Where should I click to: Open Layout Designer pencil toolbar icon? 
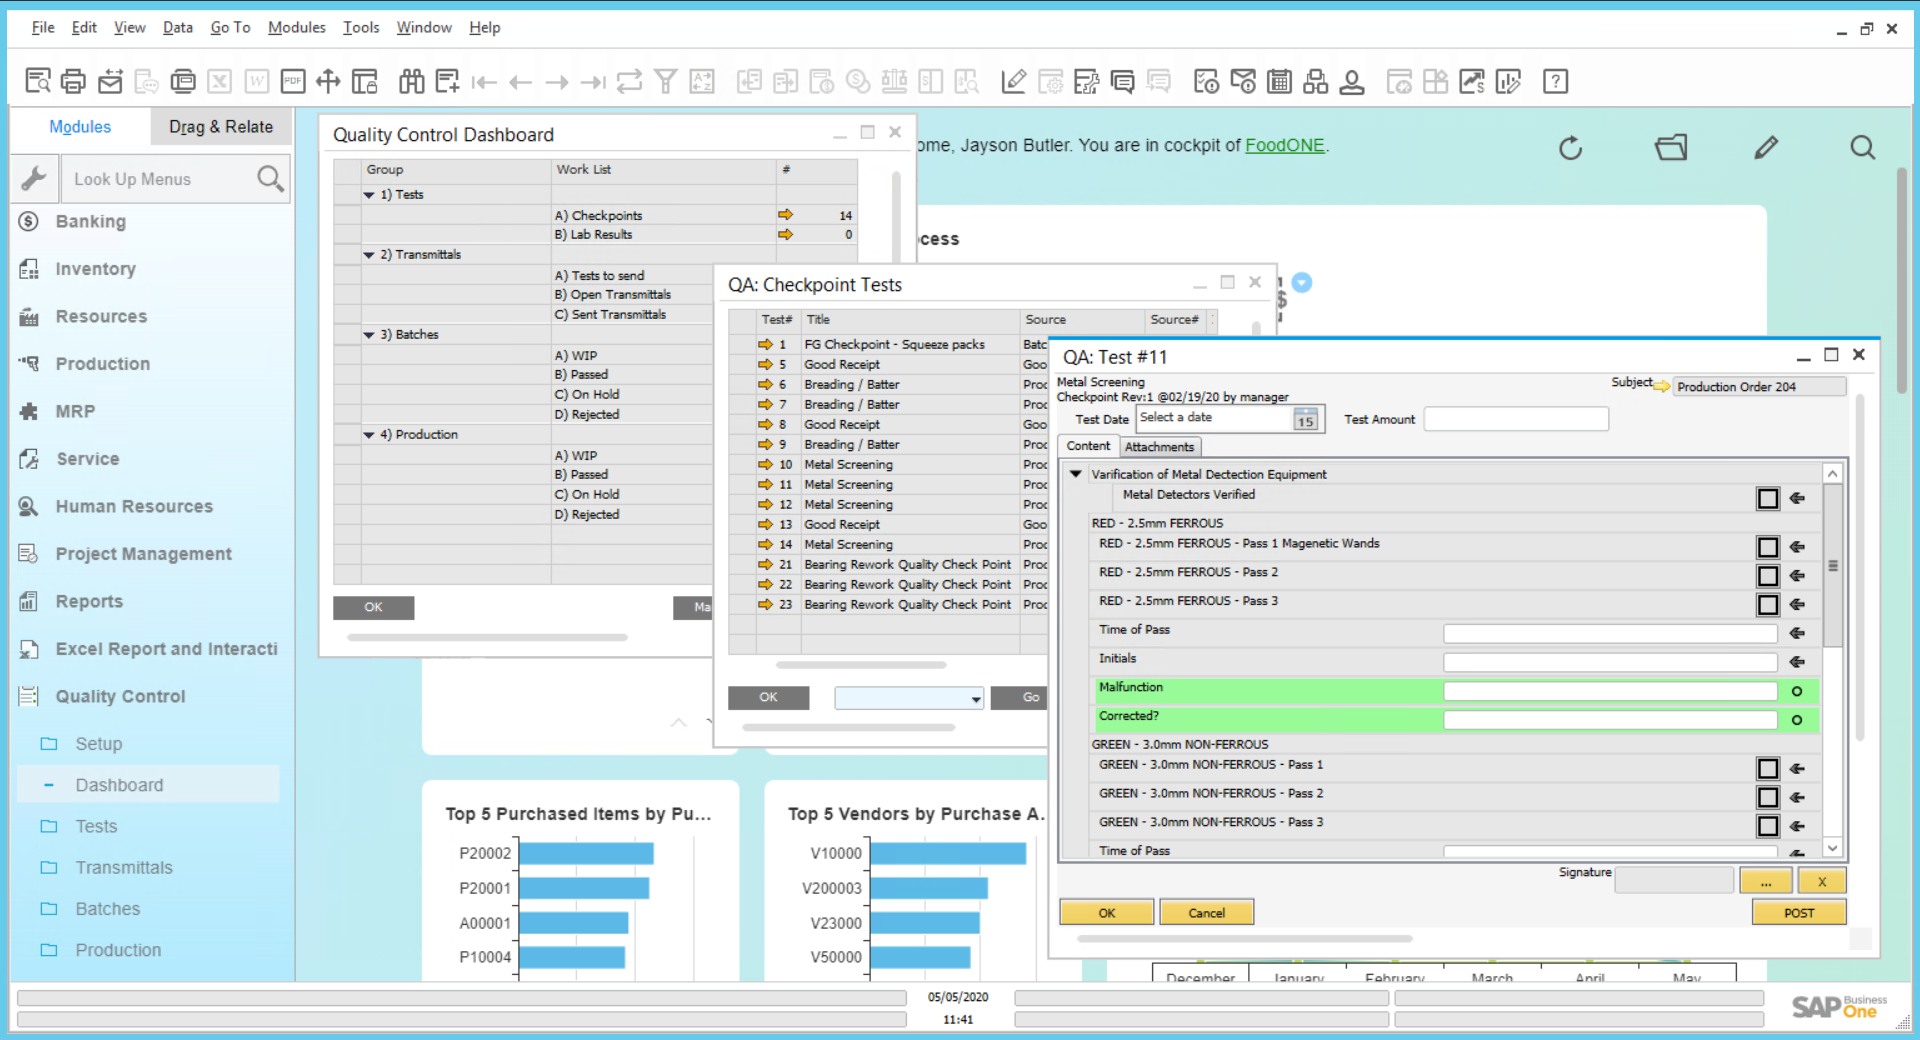click(1013, 81)
